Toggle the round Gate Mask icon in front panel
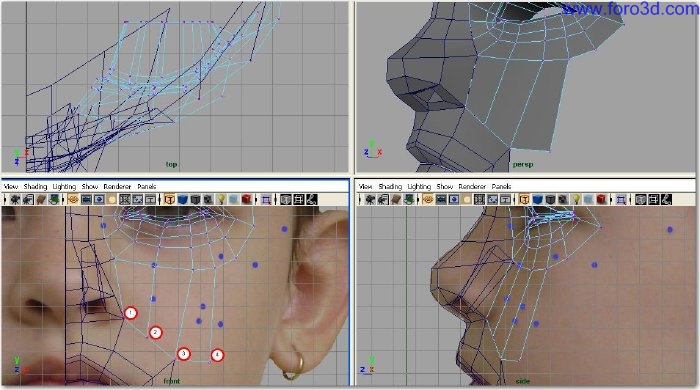The image size is (700, 390). point(112,199)
